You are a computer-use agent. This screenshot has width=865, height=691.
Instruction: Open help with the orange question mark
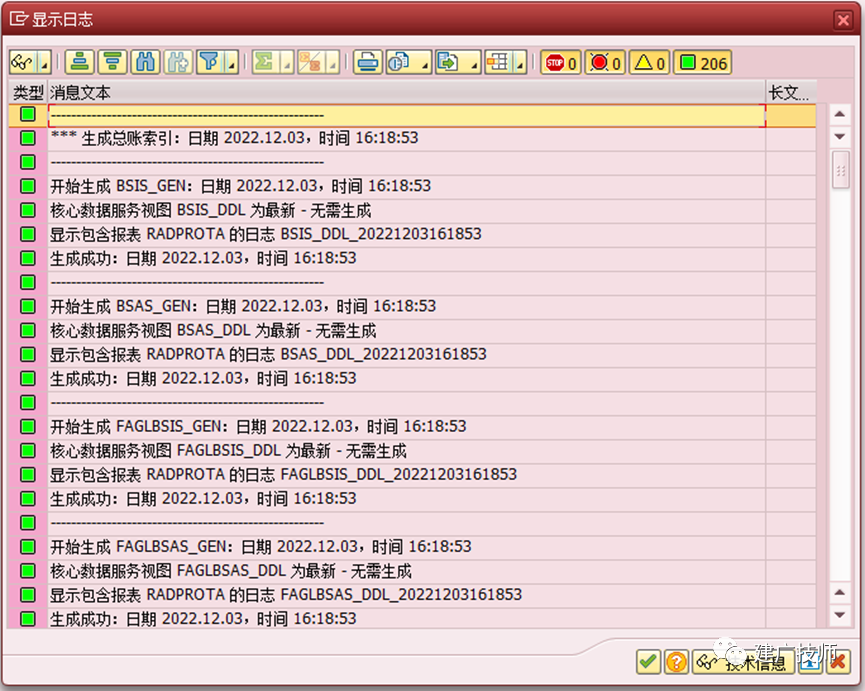tap(676, 661)
